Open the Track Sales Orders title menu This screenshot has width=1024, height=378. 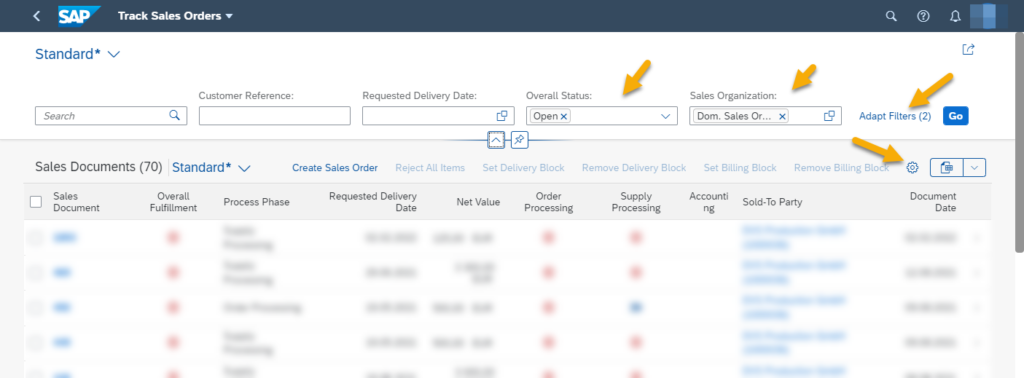[x=175, y=16]
